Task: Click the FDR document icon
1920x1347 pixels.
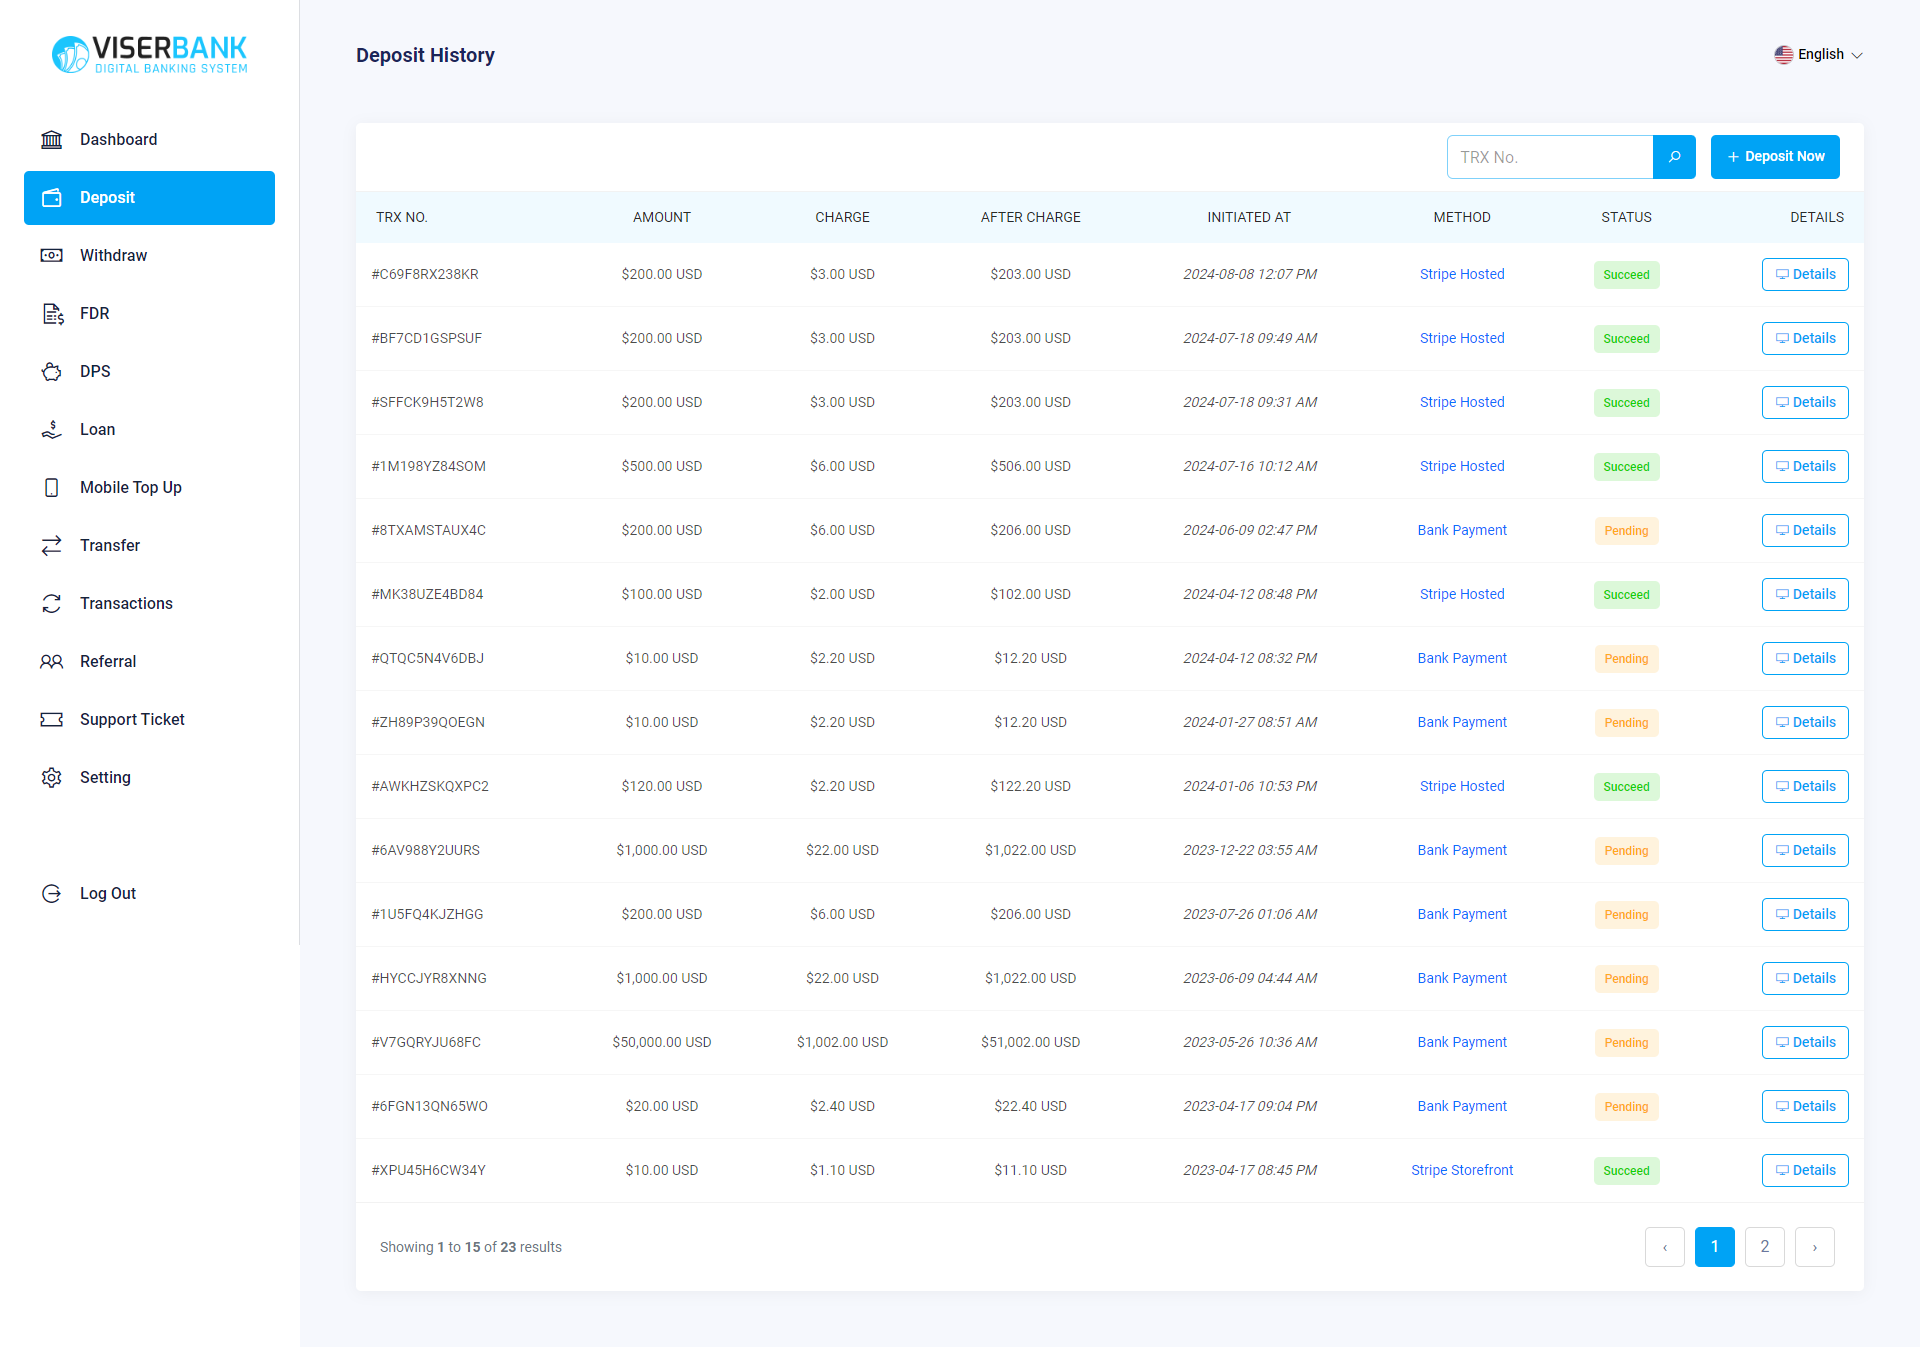Action: [52, 314]
